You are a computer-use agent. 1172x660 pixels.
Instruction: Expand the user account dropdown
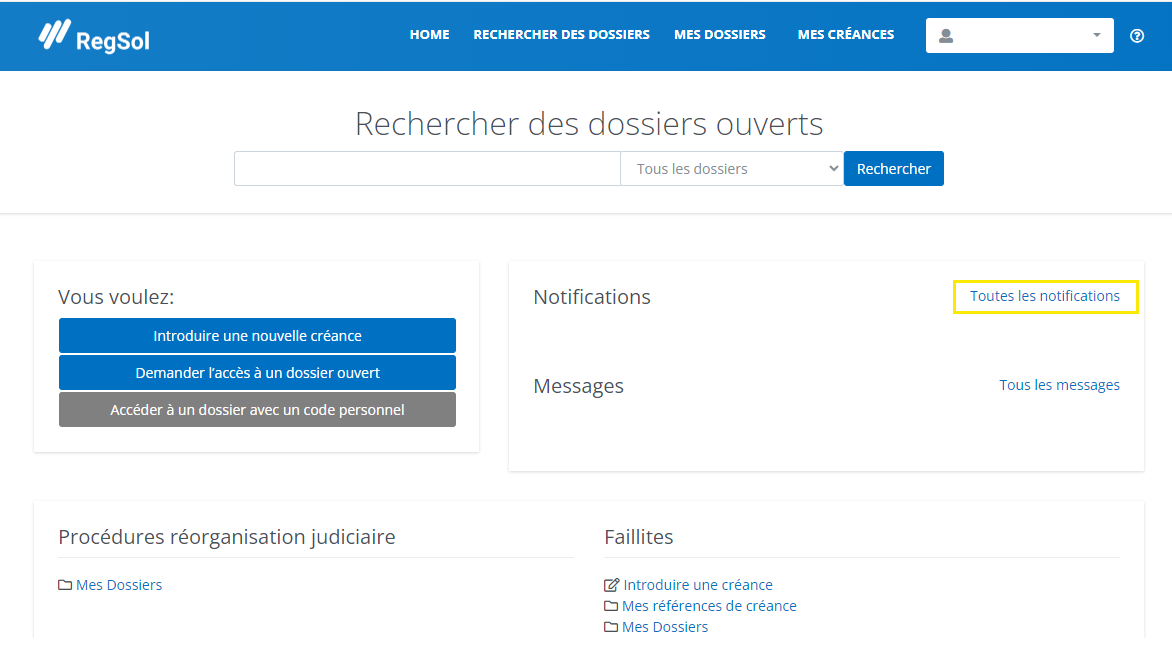tap(1020, 36)
